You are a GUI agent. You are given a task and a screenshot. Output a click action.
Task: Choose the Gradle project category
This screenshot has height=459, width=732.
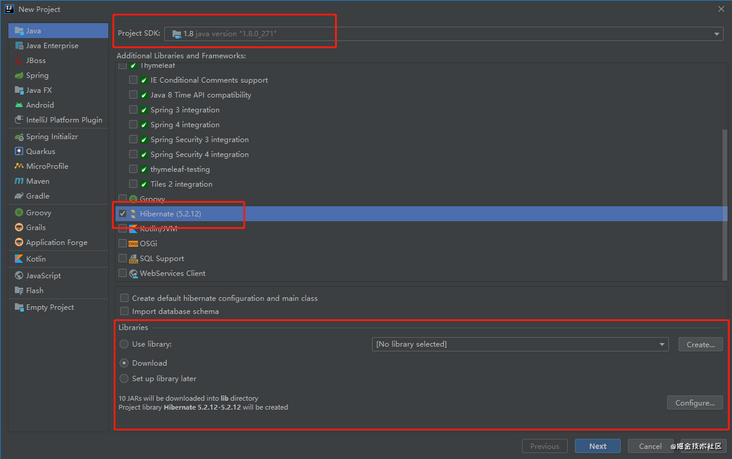click(x=58, y=196)
